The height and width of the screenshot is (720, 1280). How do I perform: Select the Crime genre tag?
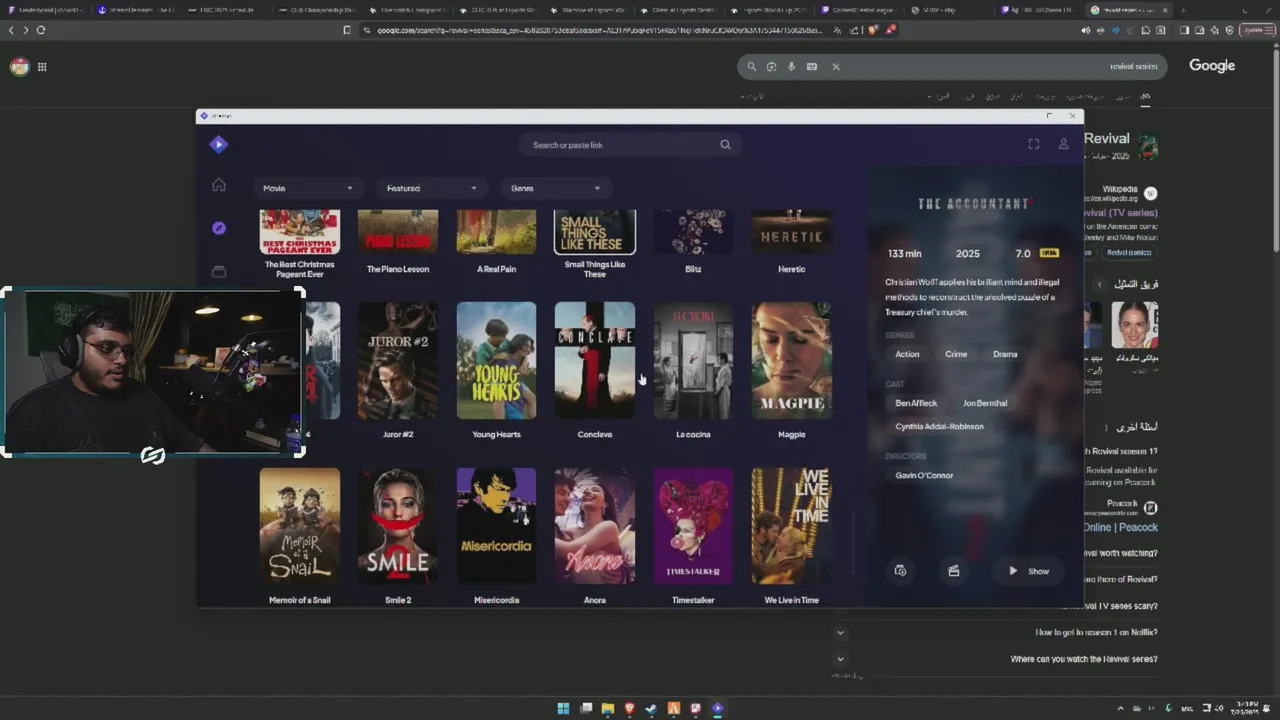(956, 354)
